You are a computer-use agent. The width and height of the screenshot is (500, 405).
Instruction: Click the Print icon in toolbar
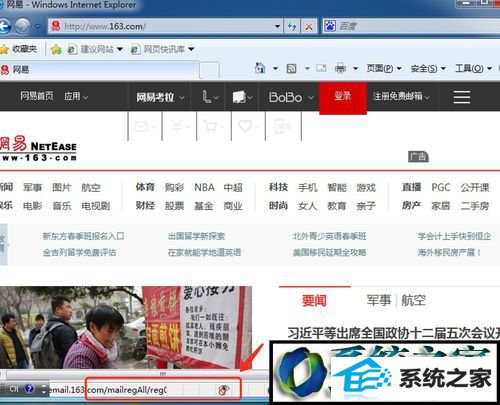340,68
